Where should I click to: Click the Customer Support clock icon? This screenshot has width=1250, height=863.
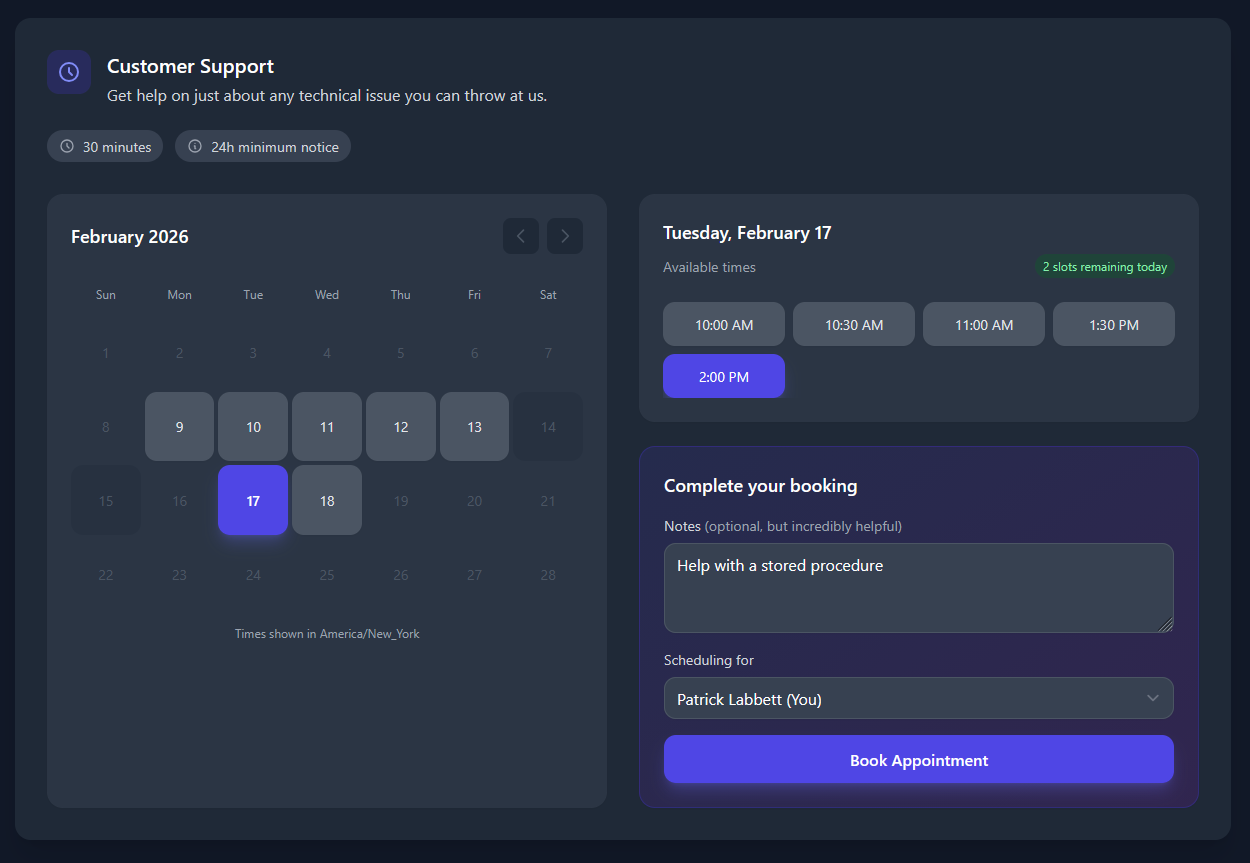(x=69, y=72)
